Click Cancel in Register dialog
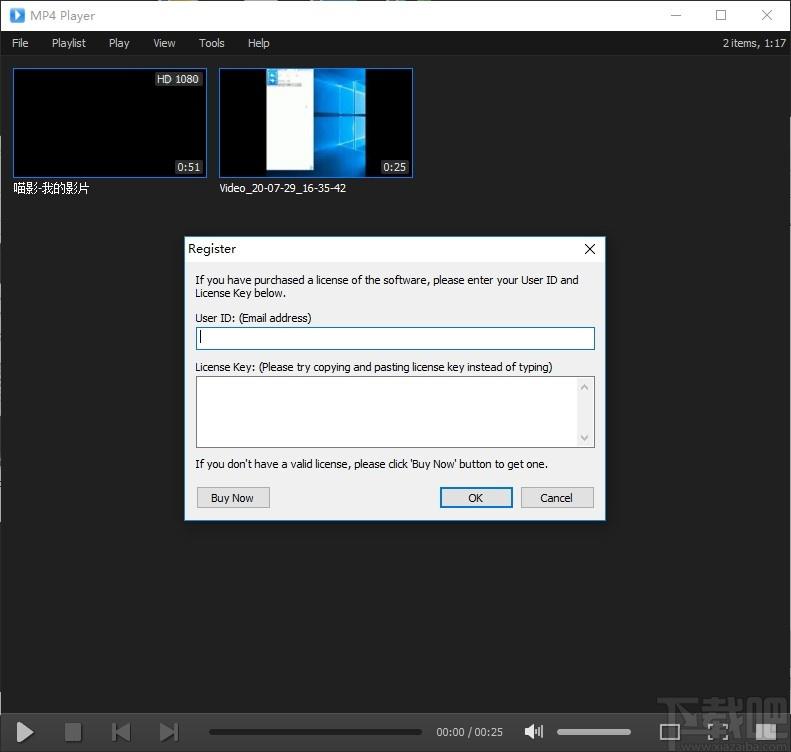 (x=557, y=498)
